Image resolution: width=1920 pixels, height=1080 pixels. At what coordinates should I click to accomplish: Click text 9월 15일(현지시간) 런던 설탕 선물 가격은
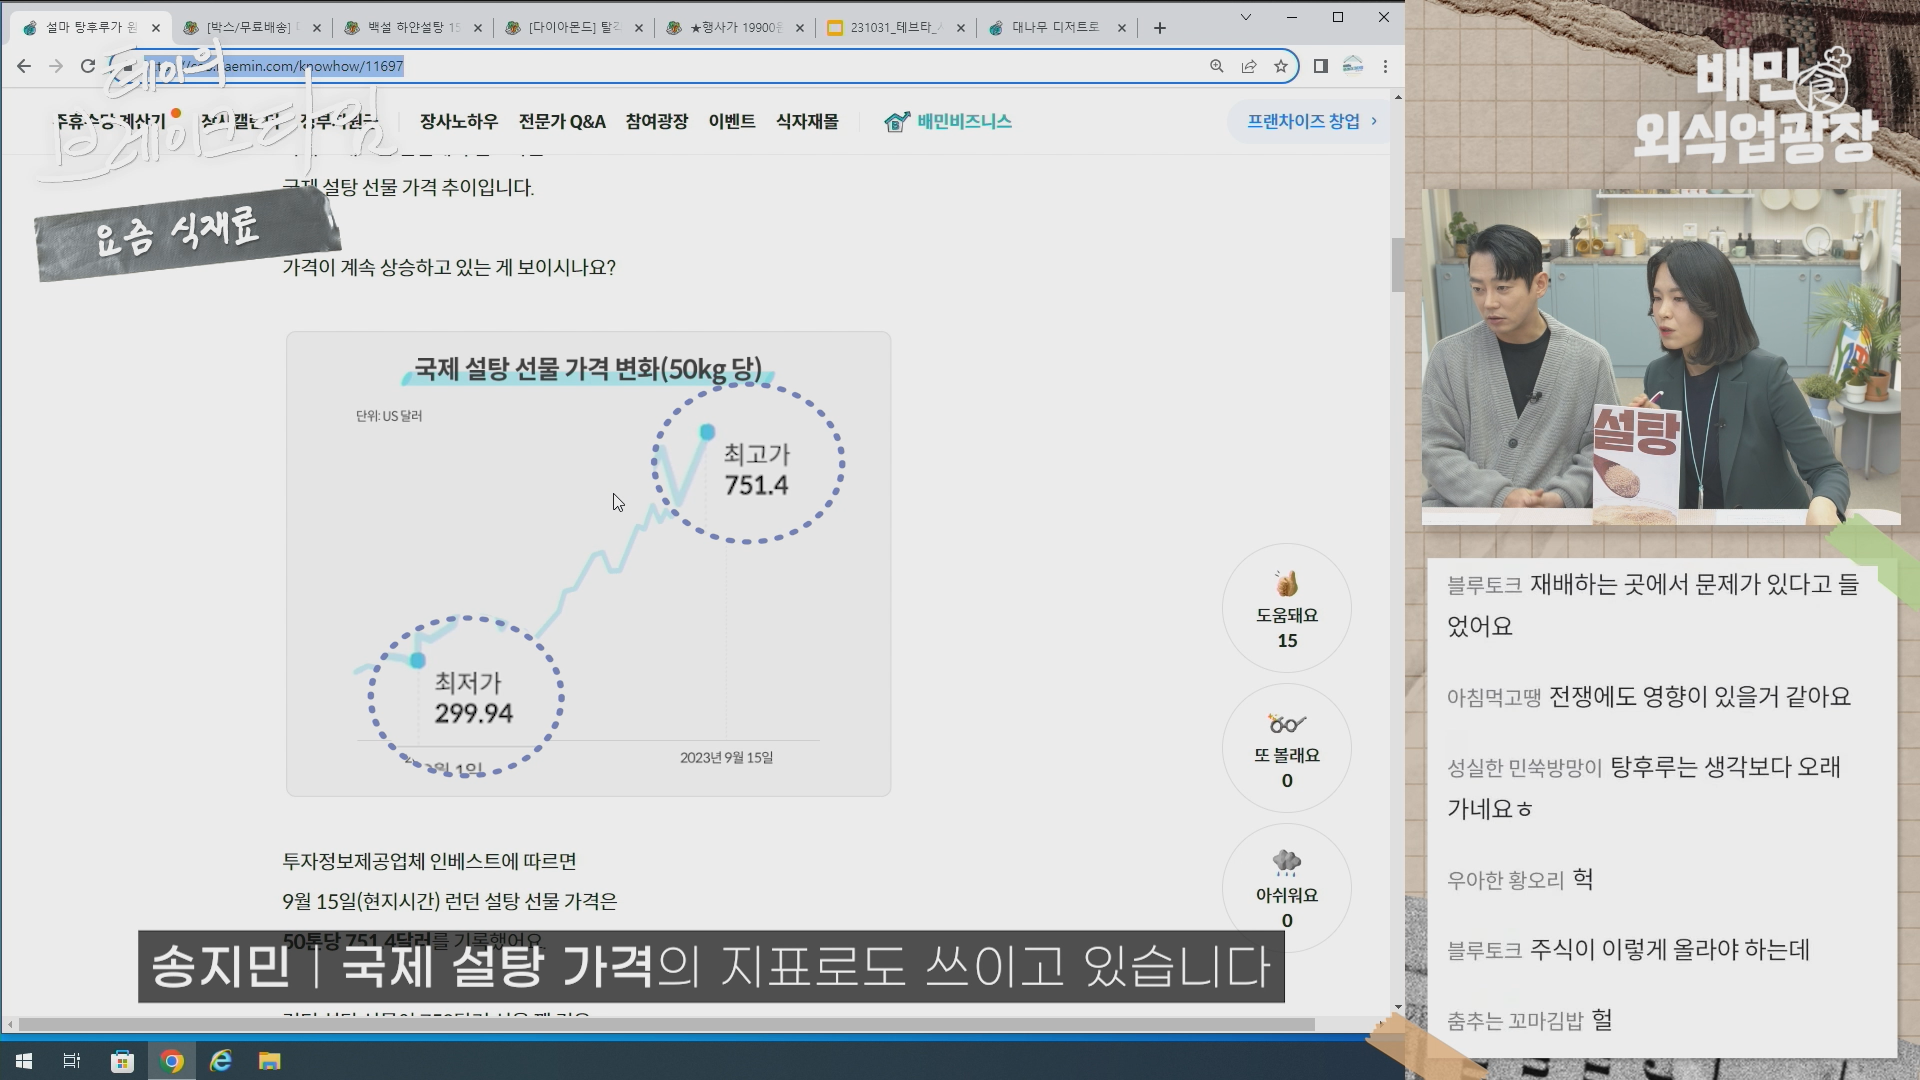(x=449, y=901)
